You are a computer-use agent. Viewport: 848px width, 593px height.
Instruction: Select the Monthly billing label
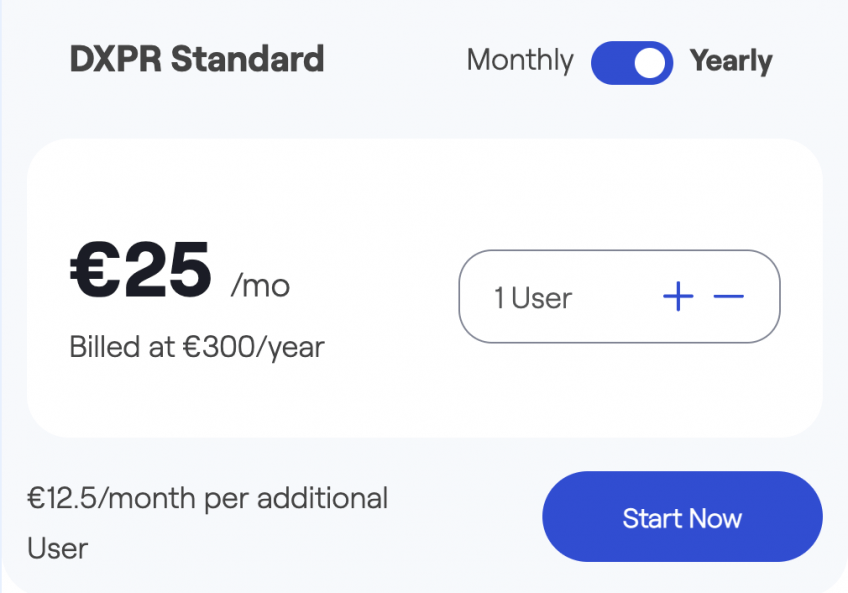(x=520, y=61)
